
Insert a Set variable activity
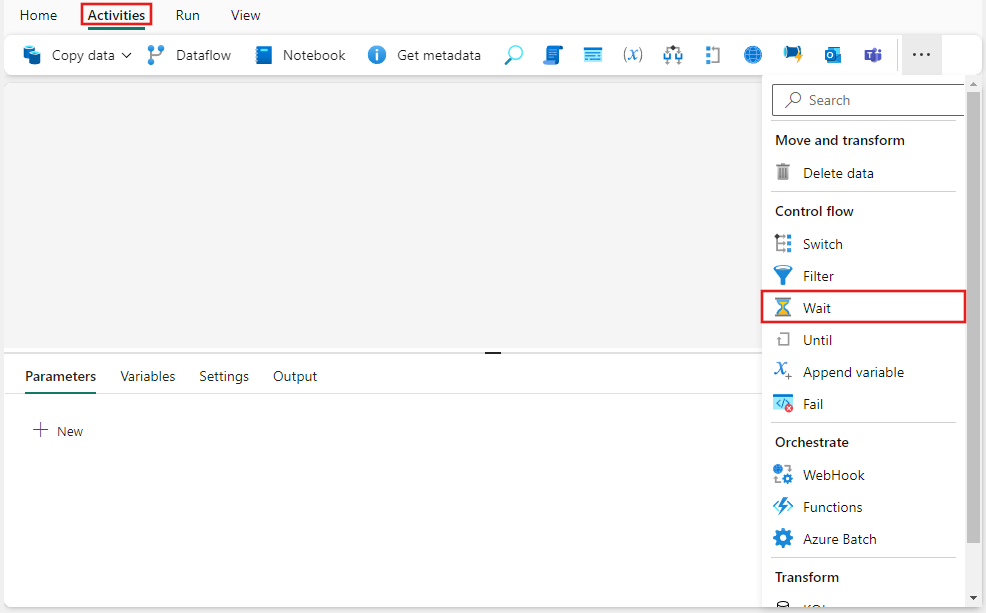point(632,55)
